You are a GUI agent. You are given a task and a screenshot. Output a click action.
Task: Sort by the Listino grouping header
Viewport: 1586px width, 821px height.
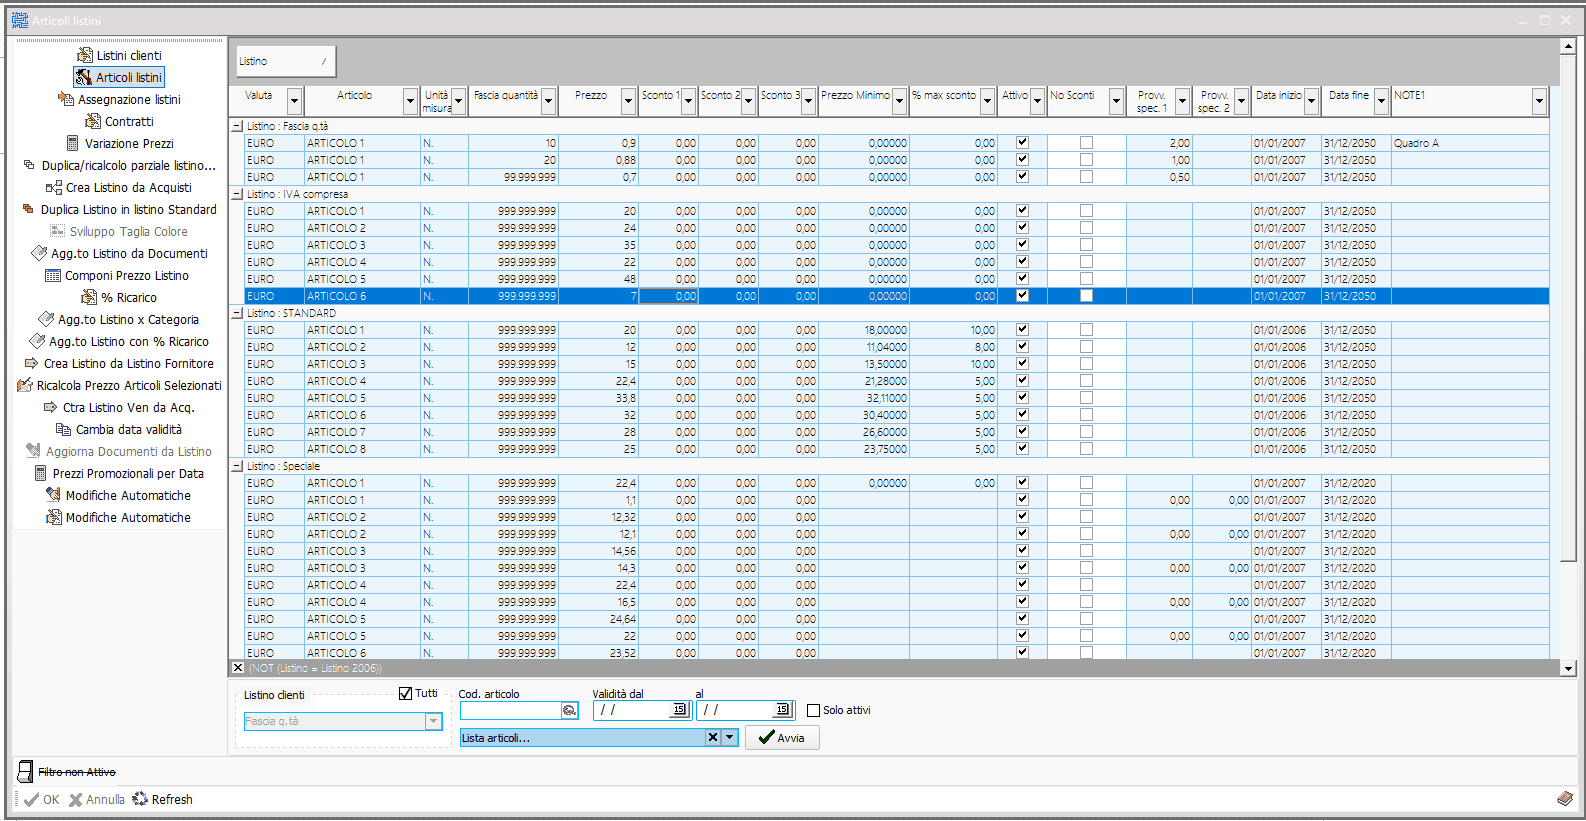[285, 61]
